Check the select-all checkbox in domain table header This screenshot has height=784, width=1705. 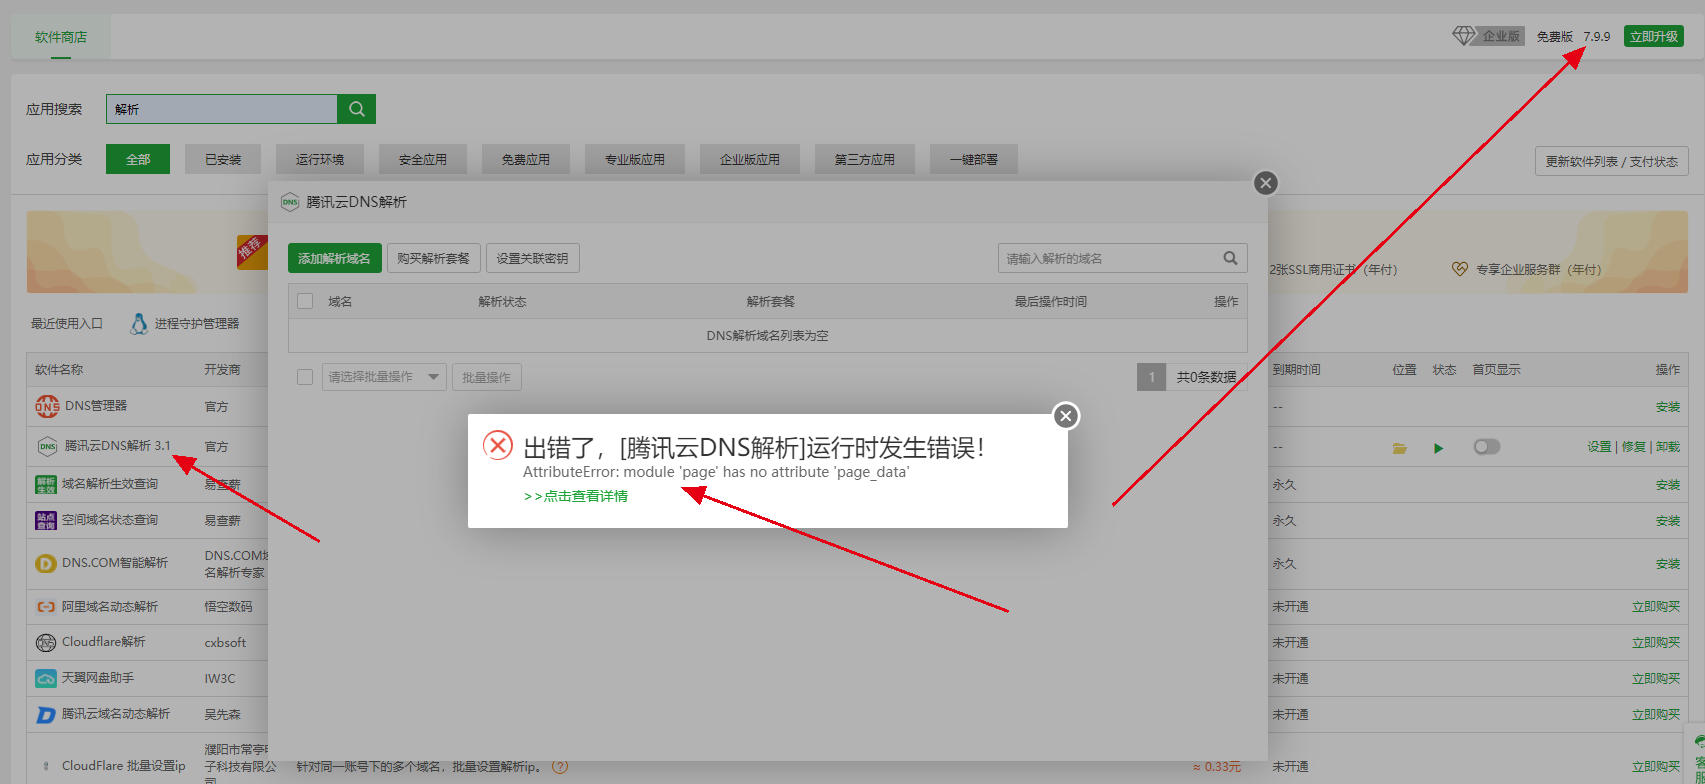(306, 301)
